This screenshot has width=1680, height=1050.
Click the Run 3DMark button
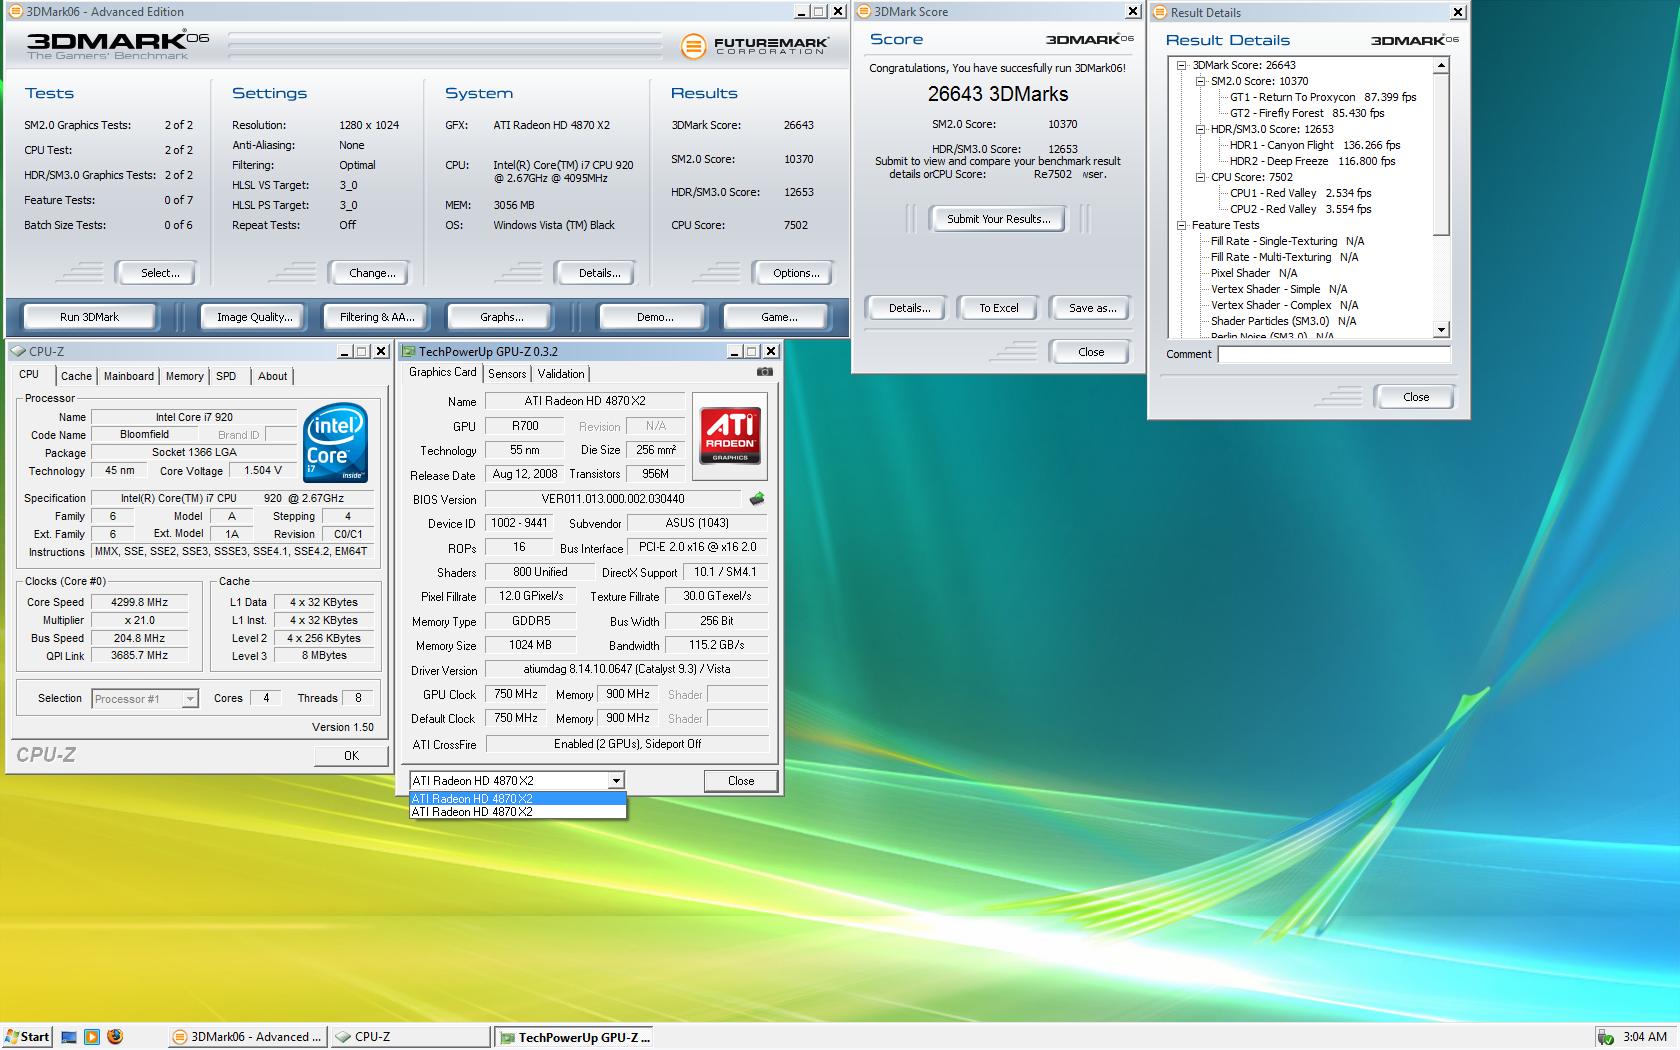click(89, 317)
